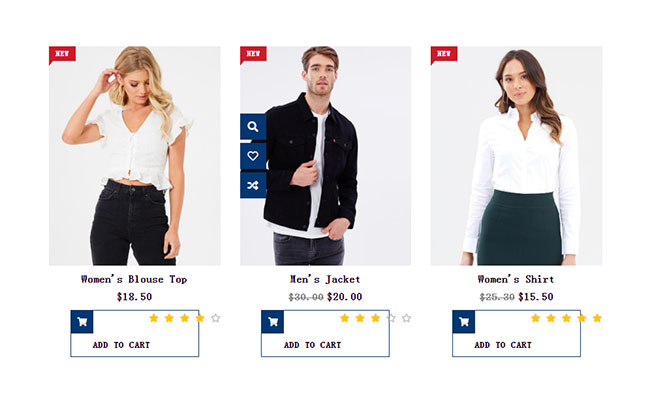Click NEW badge on Women's Shirt

[x=443, y=53]
